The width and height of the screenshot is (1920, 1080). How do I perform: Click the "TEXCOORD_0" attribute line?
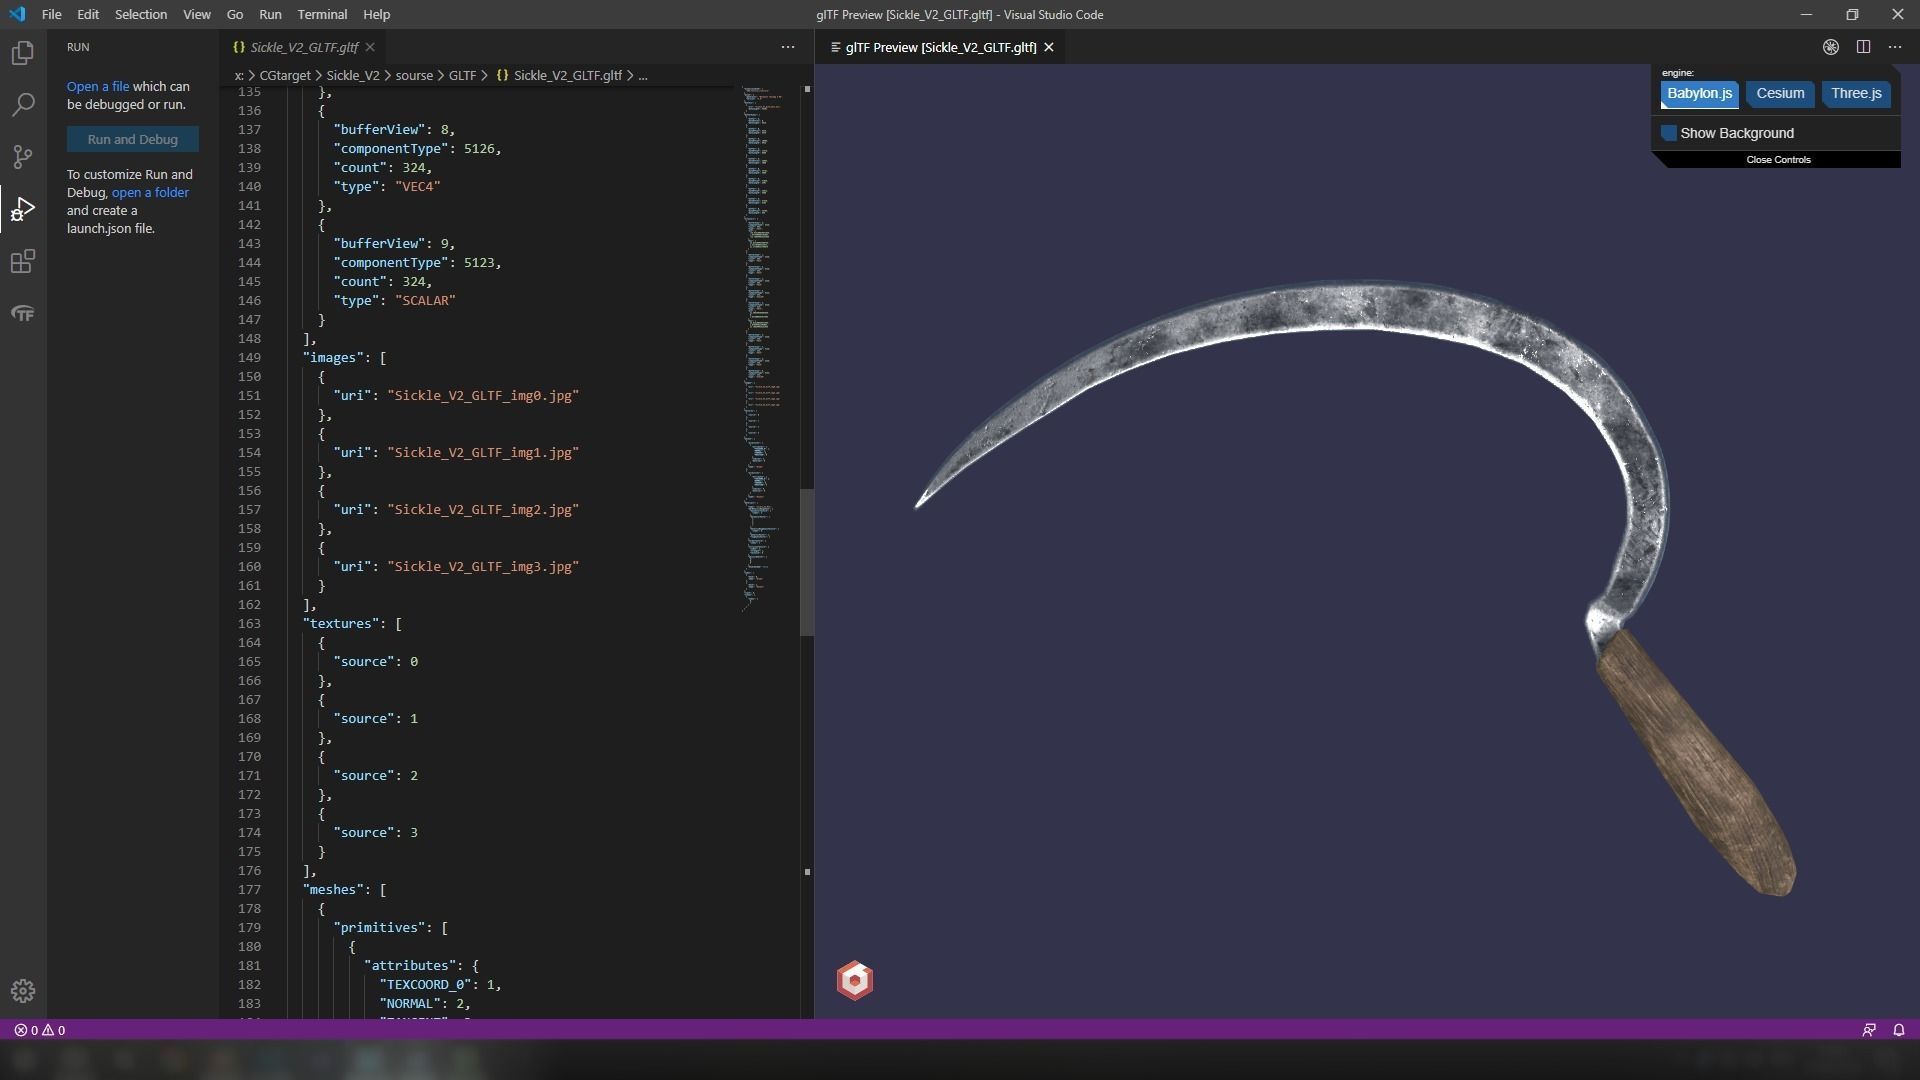(x=440, y=985)
